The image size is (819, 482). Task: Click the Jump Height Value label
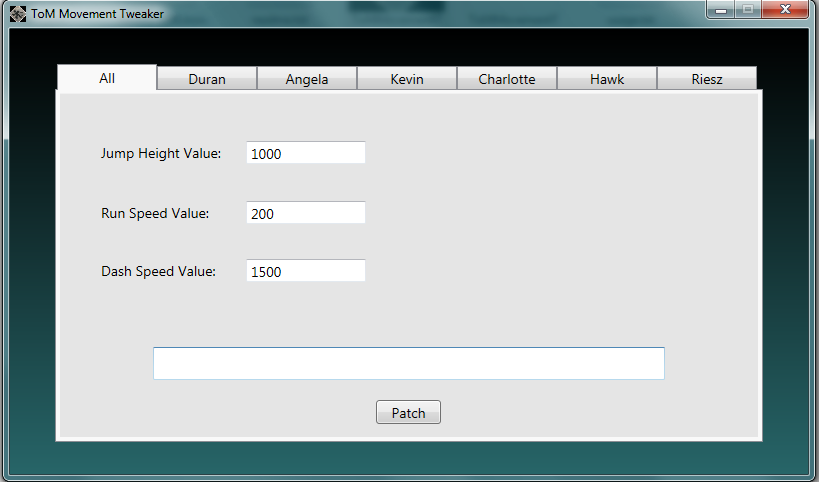(x=161, y=153)
